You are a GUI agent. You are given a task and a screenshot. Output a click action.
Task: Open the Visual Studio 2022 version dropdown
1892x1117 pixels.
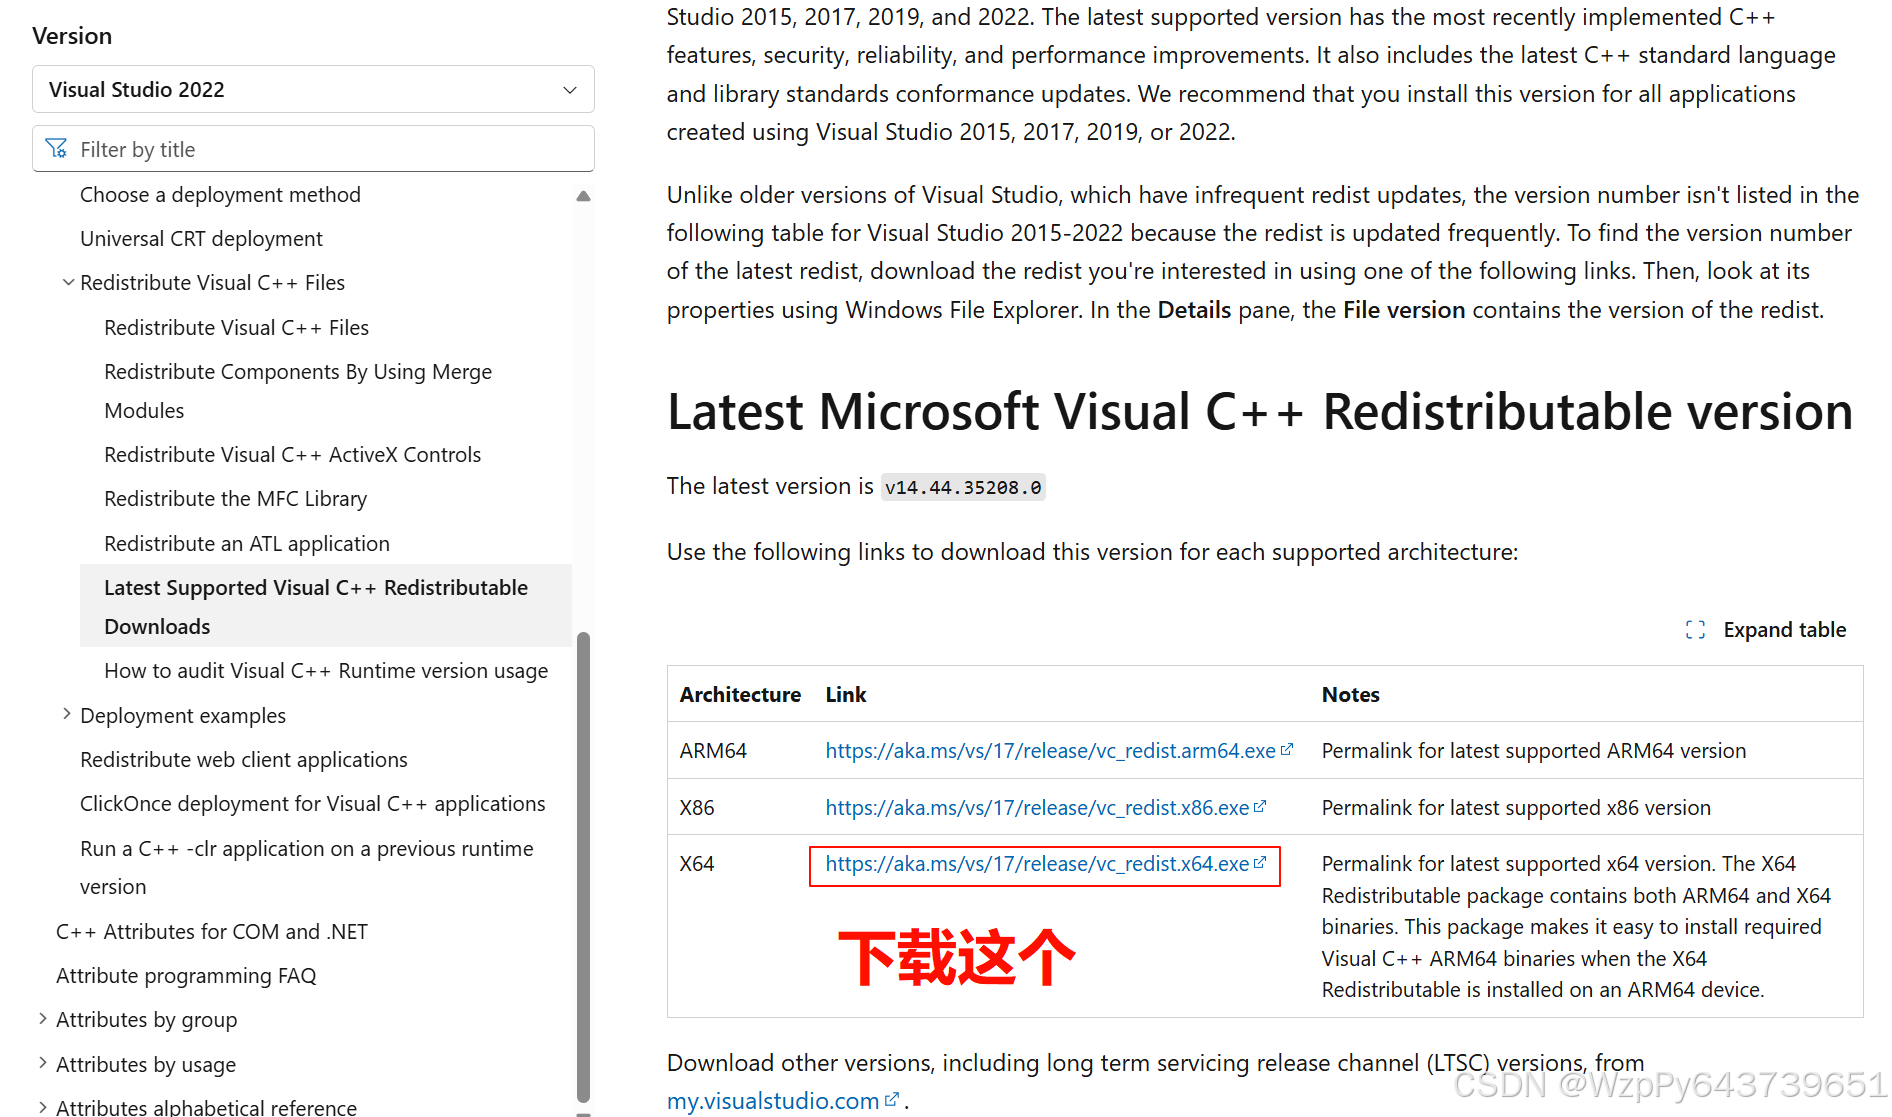(313, 90)
